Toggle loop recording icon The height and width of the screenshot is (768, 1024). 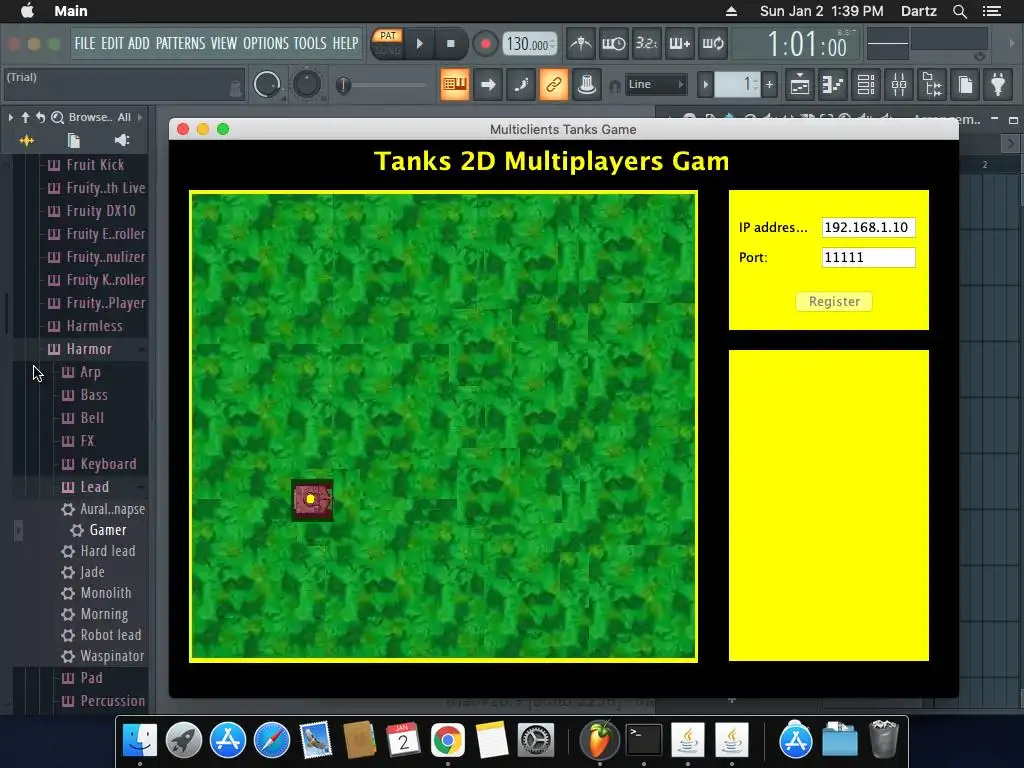tap(712, 44)
